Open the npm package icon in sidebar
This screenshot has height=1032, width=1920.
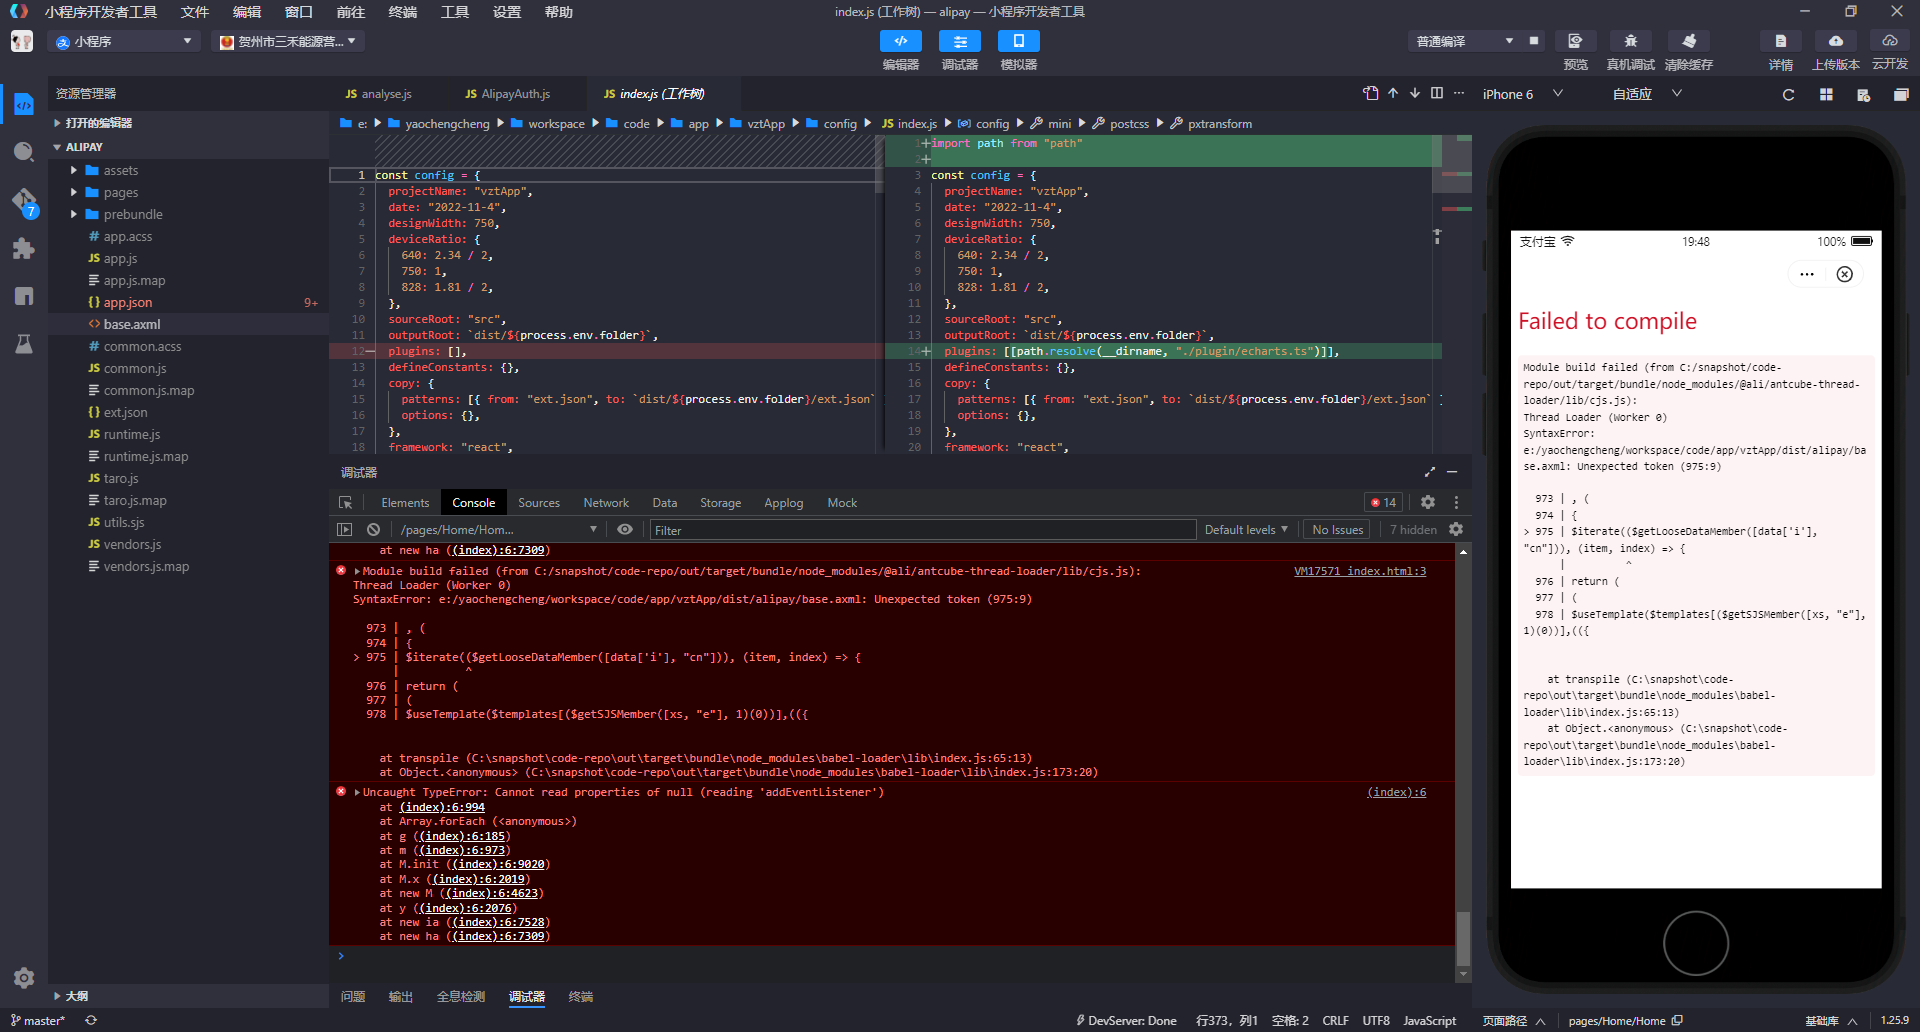[24, 296]
